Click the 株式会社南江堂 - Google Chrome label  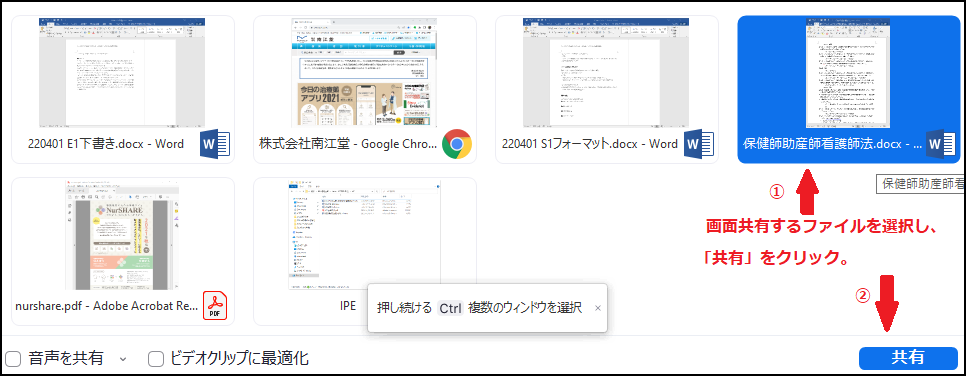pos(349,144)
